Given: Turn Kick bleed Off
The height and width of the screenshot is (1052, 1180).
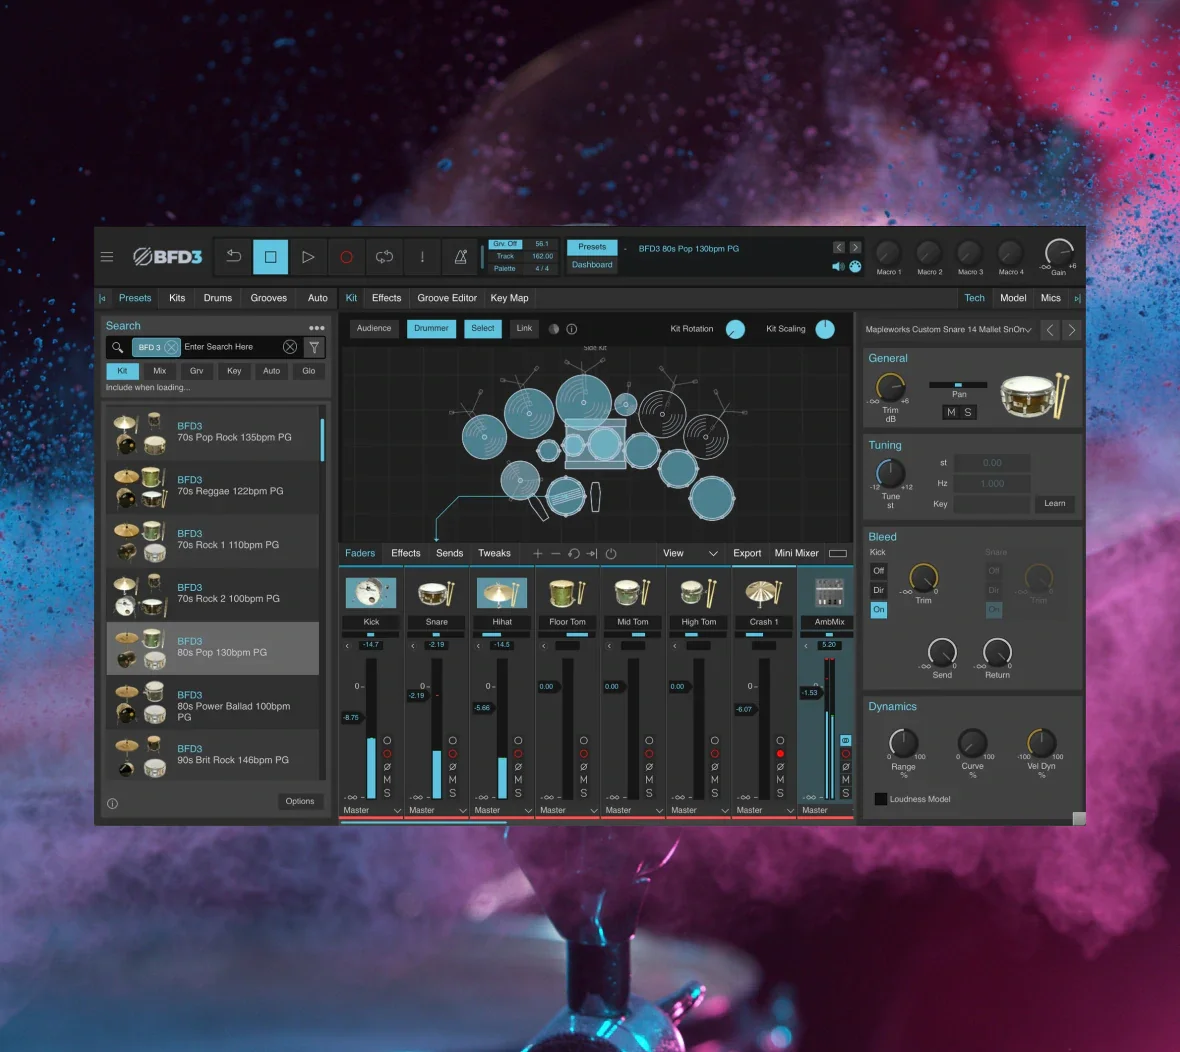Looking at the screenshot, I should [878, 571].
